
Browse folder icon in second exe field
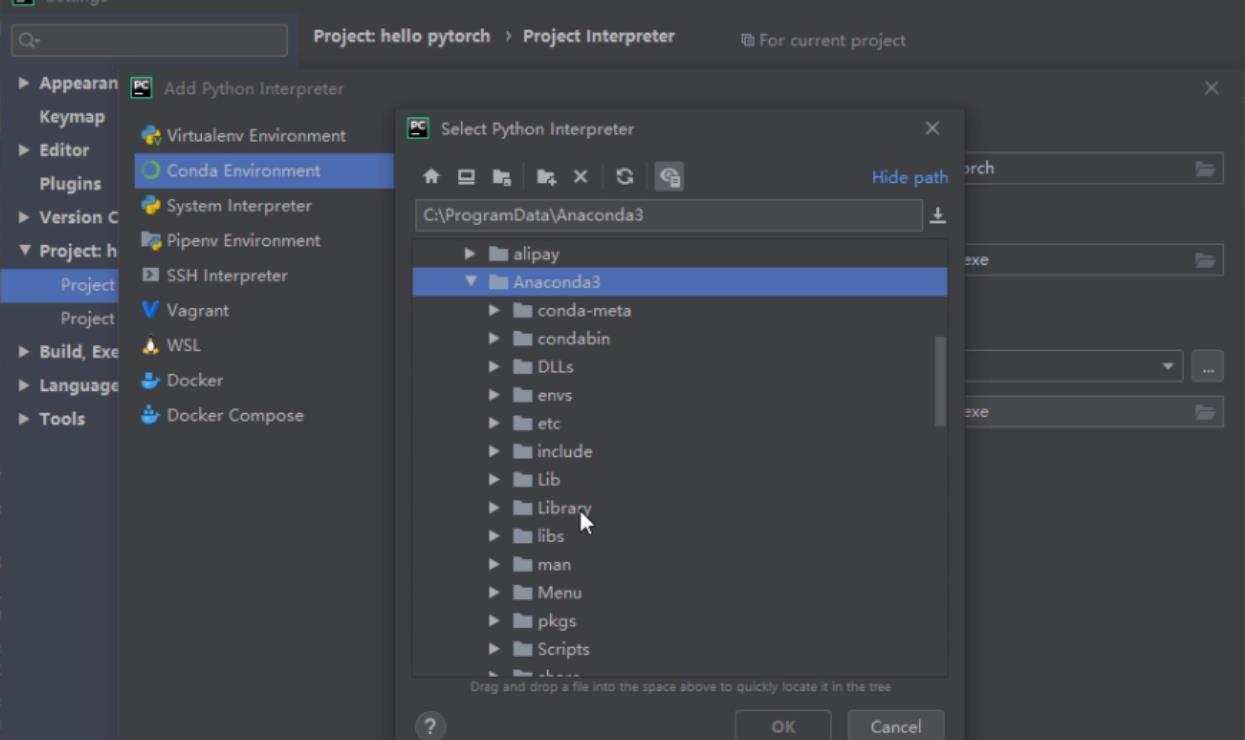pyautogui.click(x=1205, y=260)
